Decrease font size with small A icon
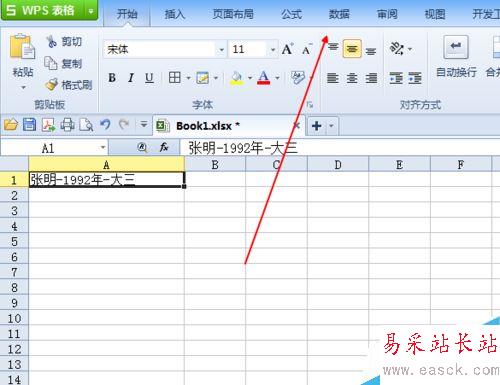This screenshot has width=500, height=385. click(x=306, y=49)
